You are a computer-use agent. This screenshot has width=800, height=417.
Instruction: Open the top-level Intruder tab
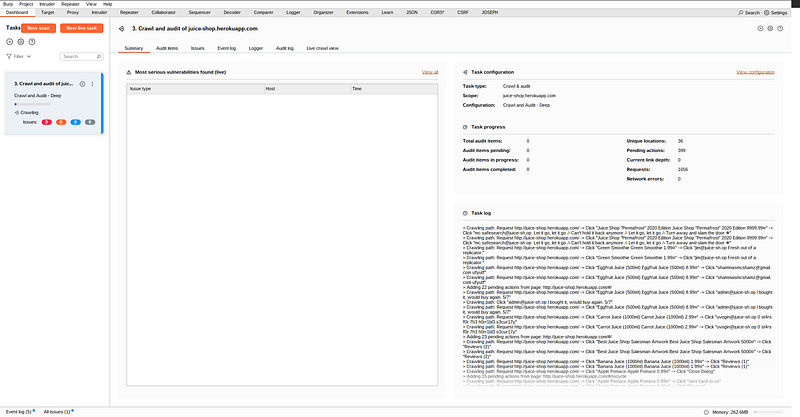click(99, 12)
